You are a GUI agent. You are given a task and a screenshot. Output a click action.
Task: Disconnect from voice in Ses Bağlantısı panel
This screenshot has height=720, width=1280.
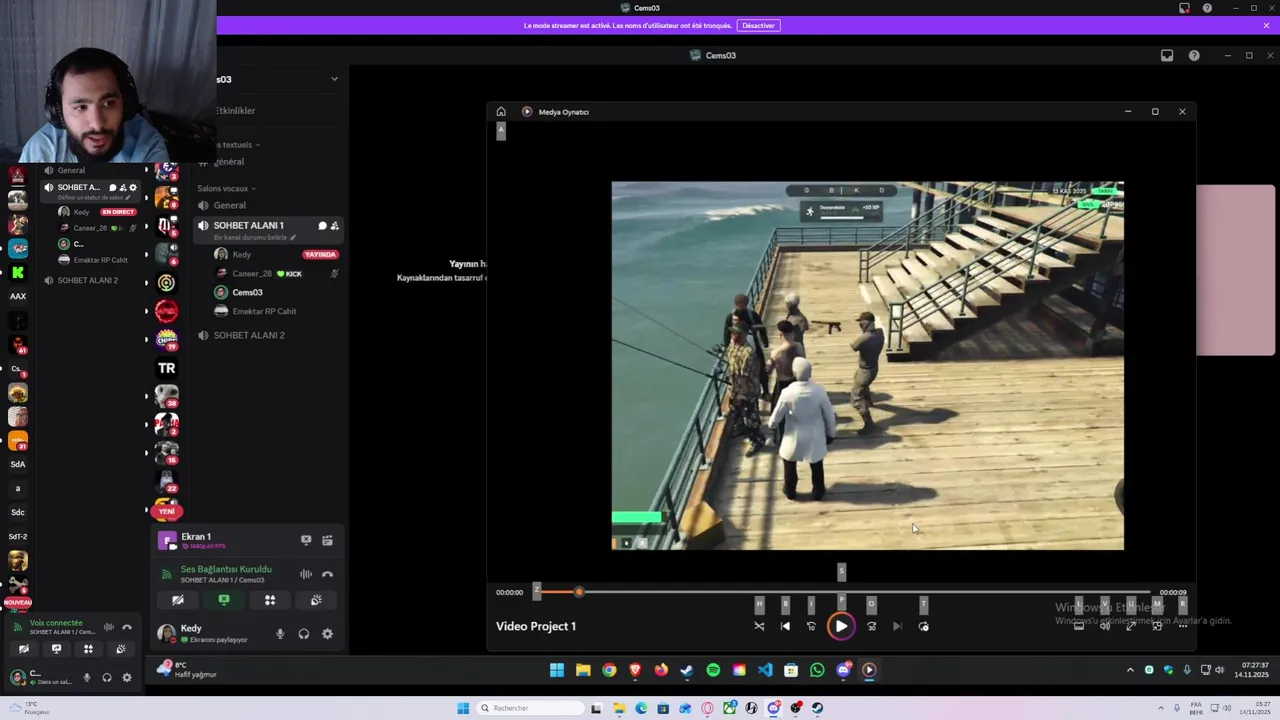point(327,574)
